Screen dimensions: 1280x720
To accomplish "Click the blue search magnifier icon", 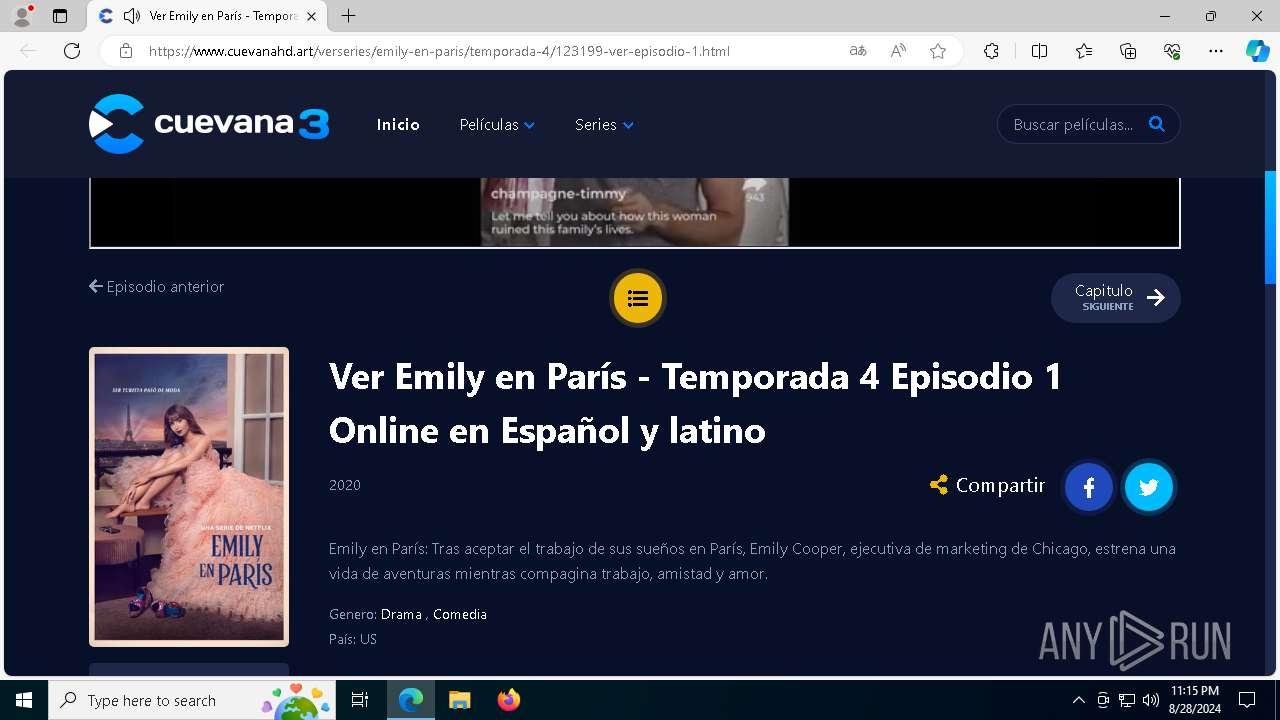I will (x=1157, y=124).
